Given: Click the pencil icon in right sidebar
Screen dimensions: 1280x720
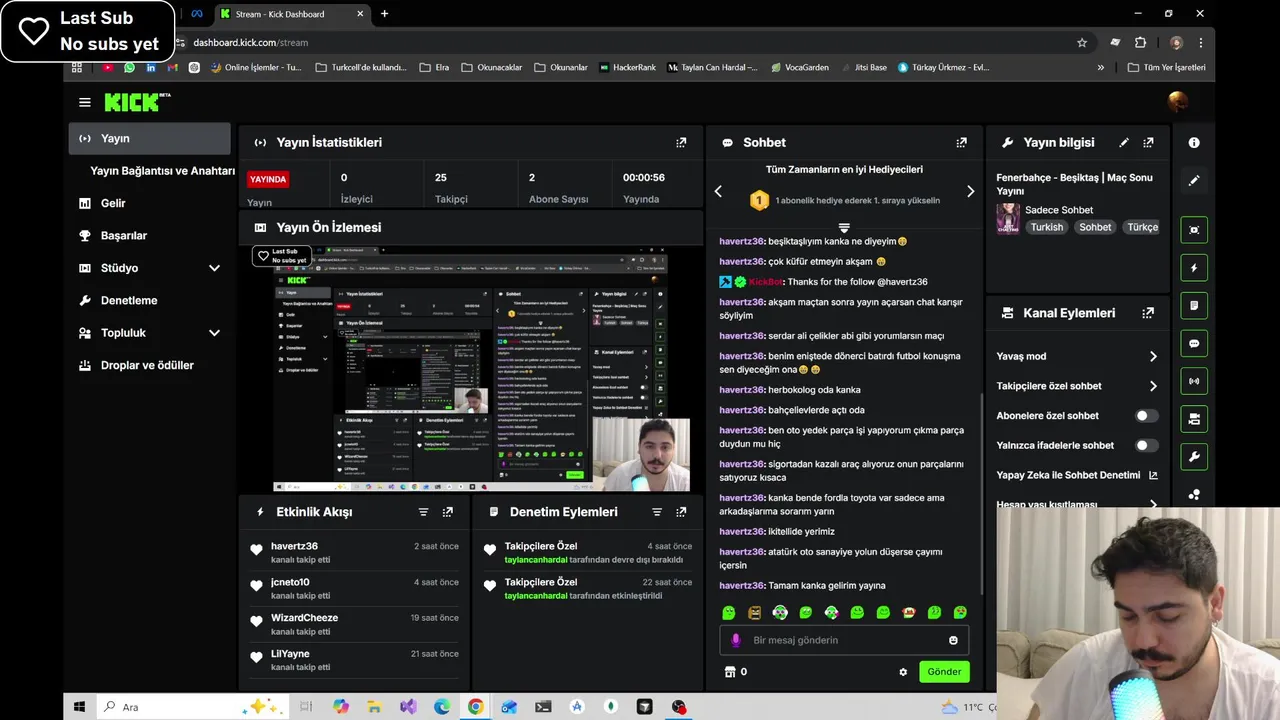Looking at the screenshot, I should point(1194,181).
